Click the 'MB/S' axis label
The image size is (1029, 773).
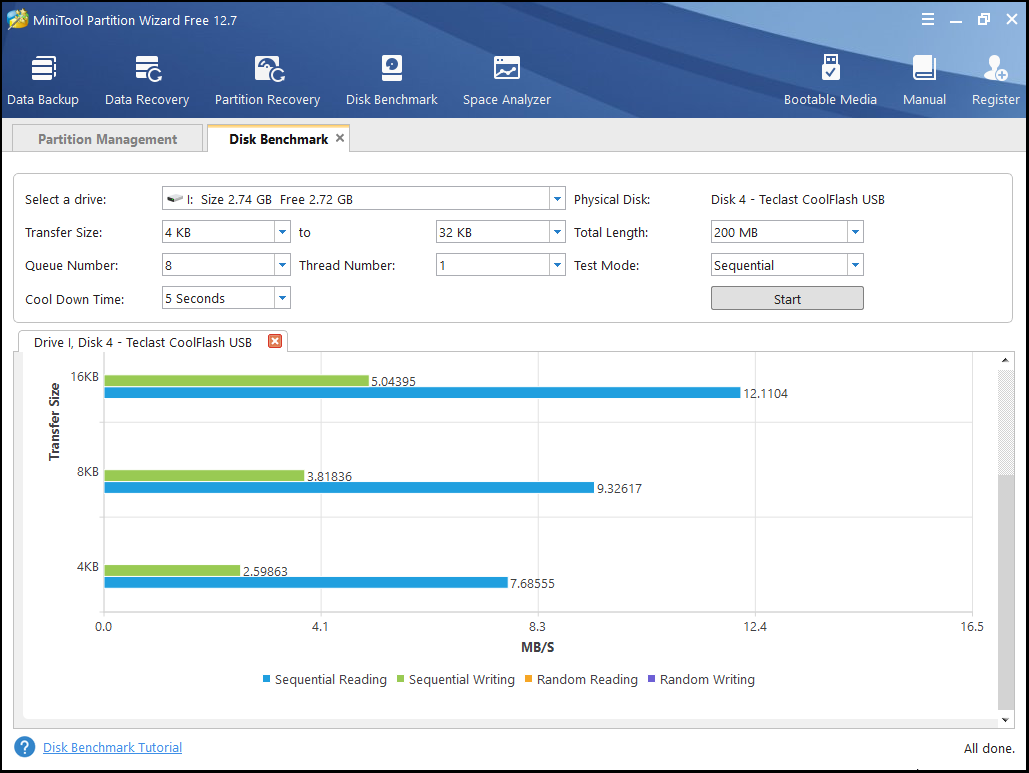coord(537,647)
